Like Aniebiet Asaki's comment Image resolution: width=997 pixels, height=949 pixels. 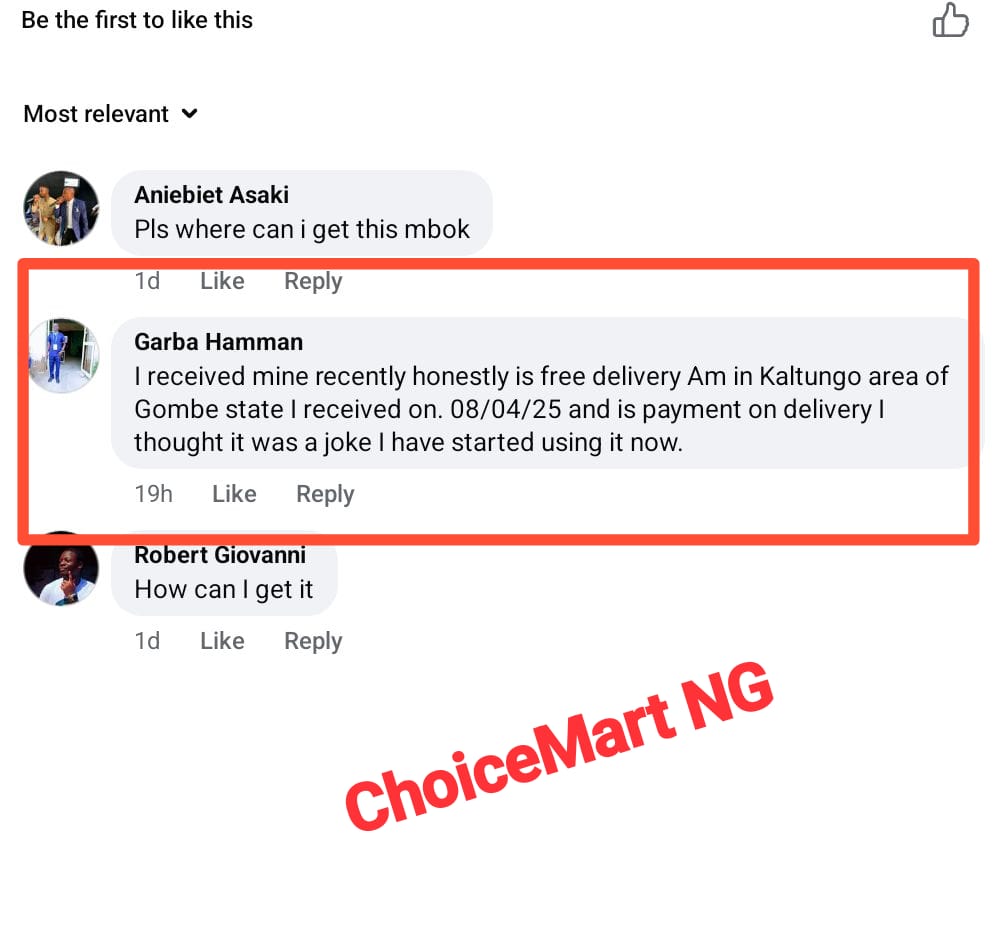[221, 281]
